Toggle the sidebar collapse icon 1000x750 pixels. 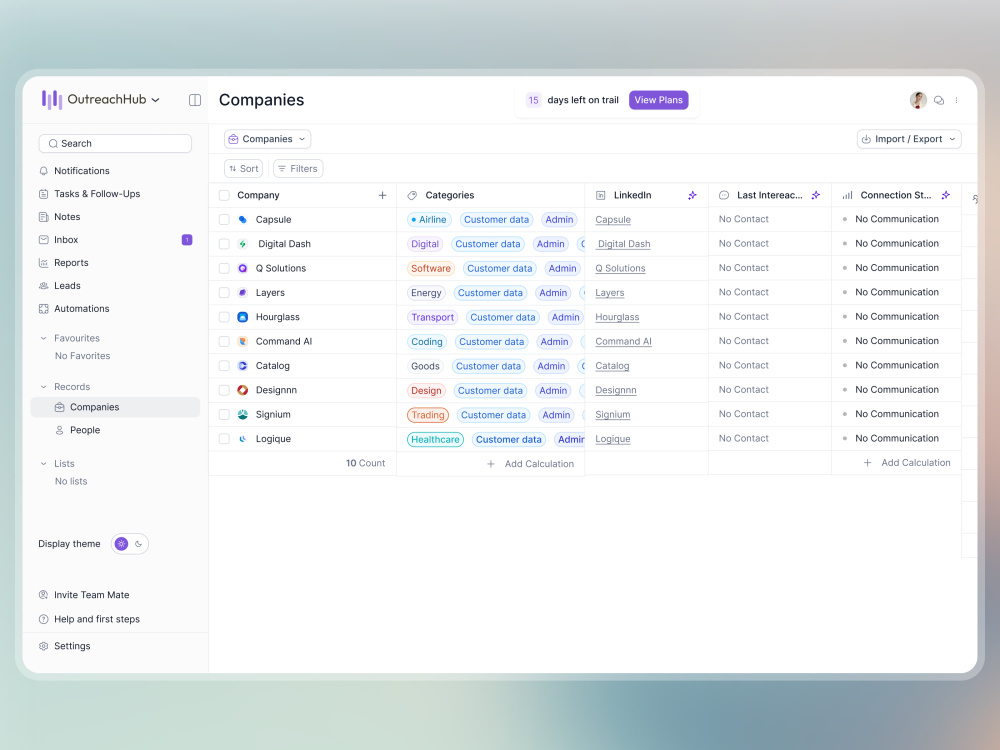pyautogui.click(x=195, y=100)
